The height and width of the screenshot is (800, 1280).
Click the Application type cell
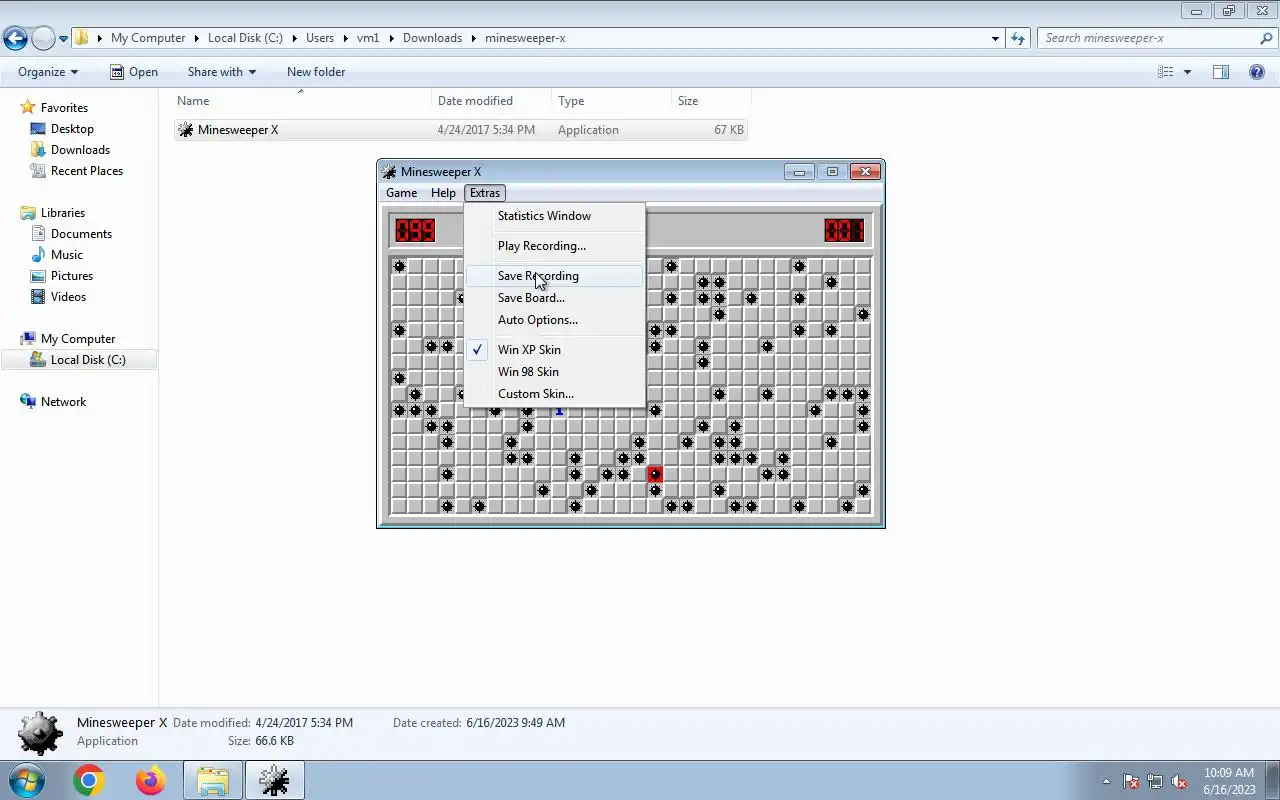point(588,130)
